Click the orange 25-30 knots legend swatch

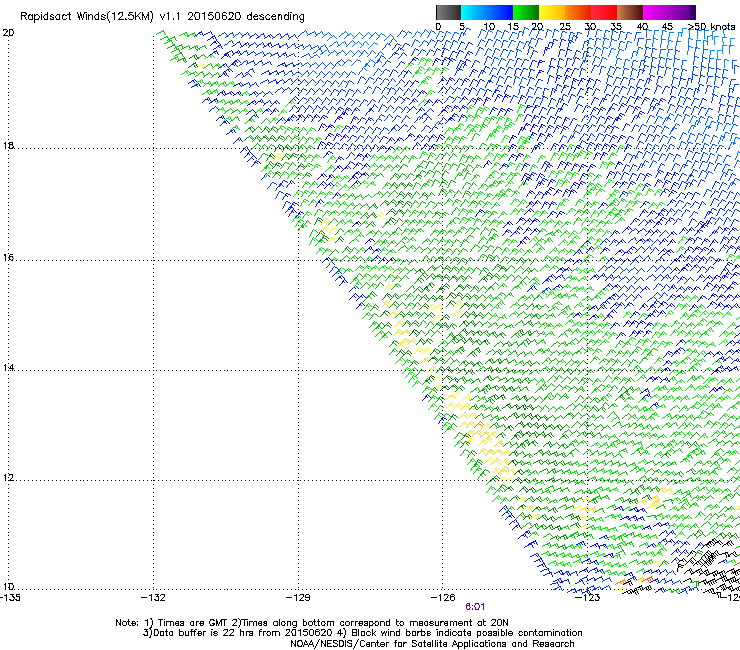click(x=578, y=12)
